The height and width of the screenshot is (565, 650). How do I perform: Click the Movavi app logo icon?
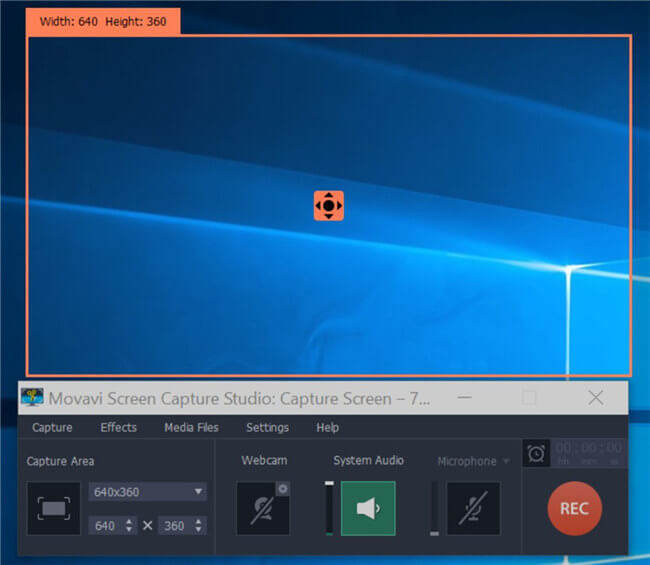[32, 397]
